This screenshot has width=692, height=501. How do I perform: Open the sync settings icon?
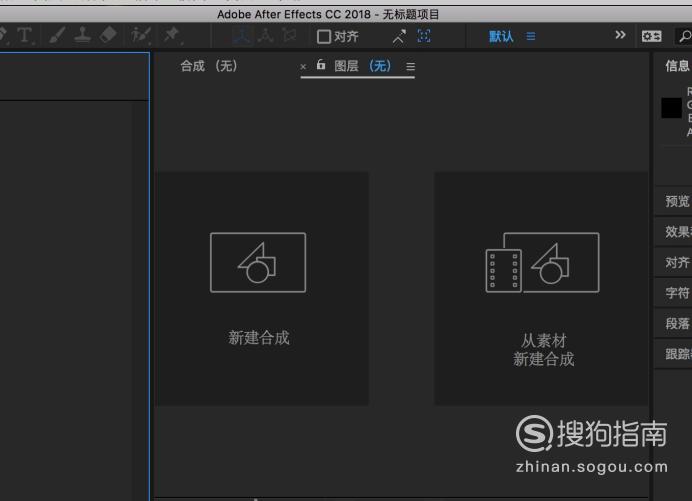click(651, 36)
